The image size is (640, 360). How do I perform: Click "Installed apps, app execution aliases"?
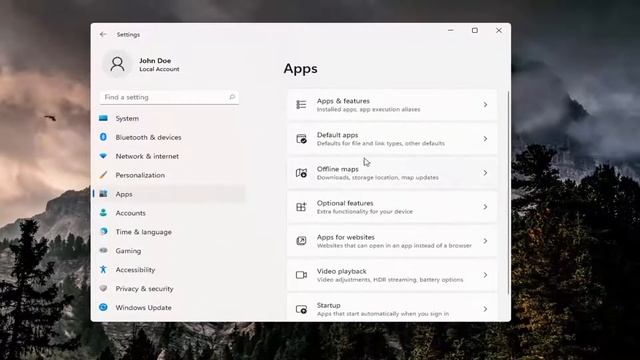click(368, 109)
